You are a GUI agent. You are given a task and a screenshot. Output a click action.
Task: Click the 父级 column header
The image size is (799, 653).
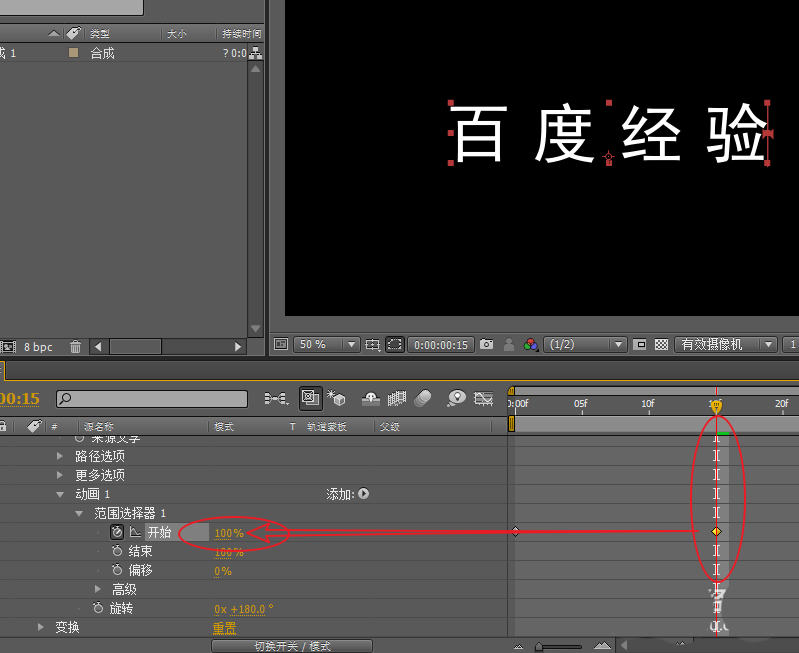[389, 426]
